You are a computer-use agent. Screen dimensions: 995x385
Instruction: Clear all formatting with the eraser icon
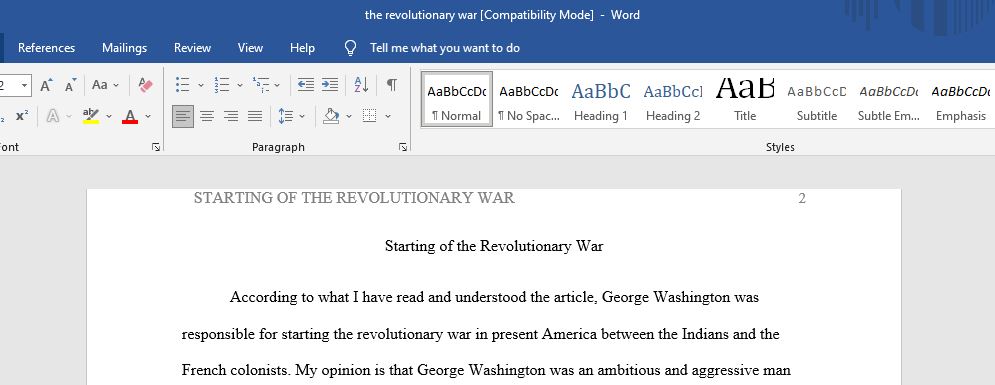coord(146,85)
